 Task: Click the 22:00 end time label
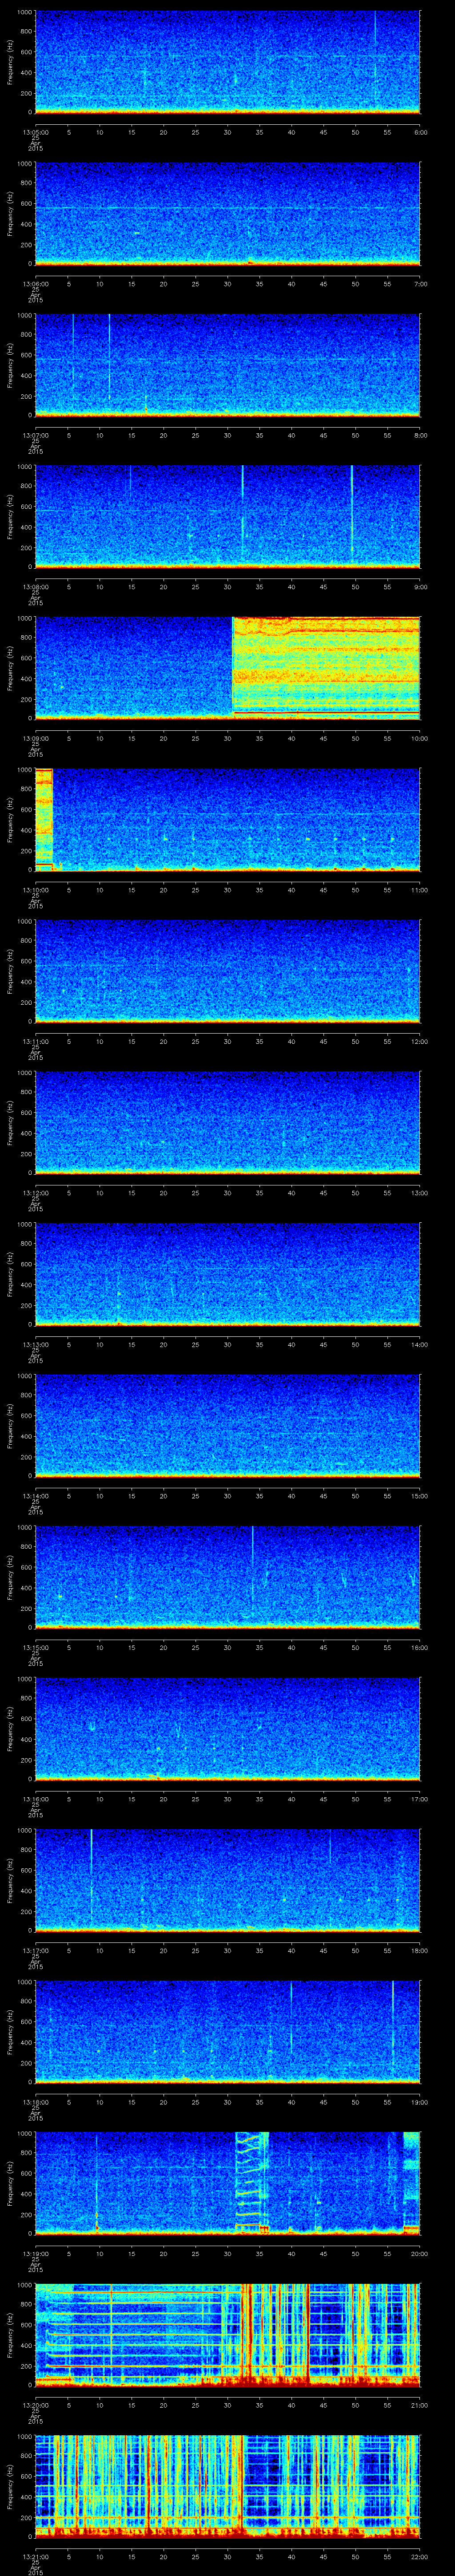419,2557
